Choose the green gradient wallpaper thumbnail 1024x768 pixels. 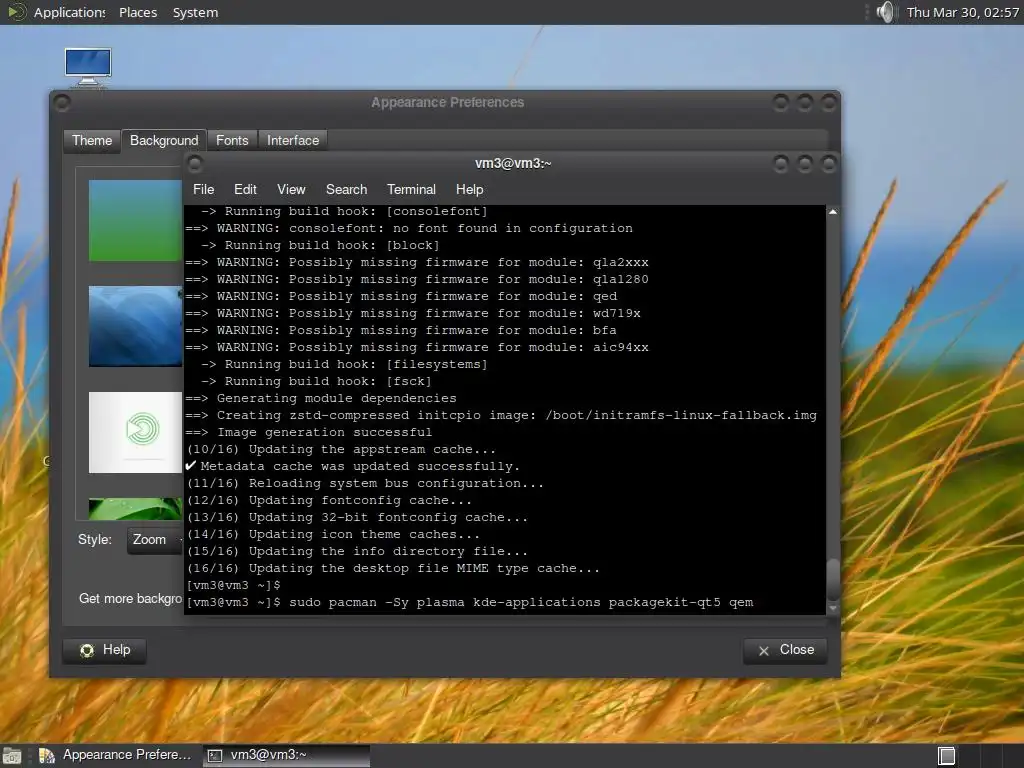[x=135, y=221]
